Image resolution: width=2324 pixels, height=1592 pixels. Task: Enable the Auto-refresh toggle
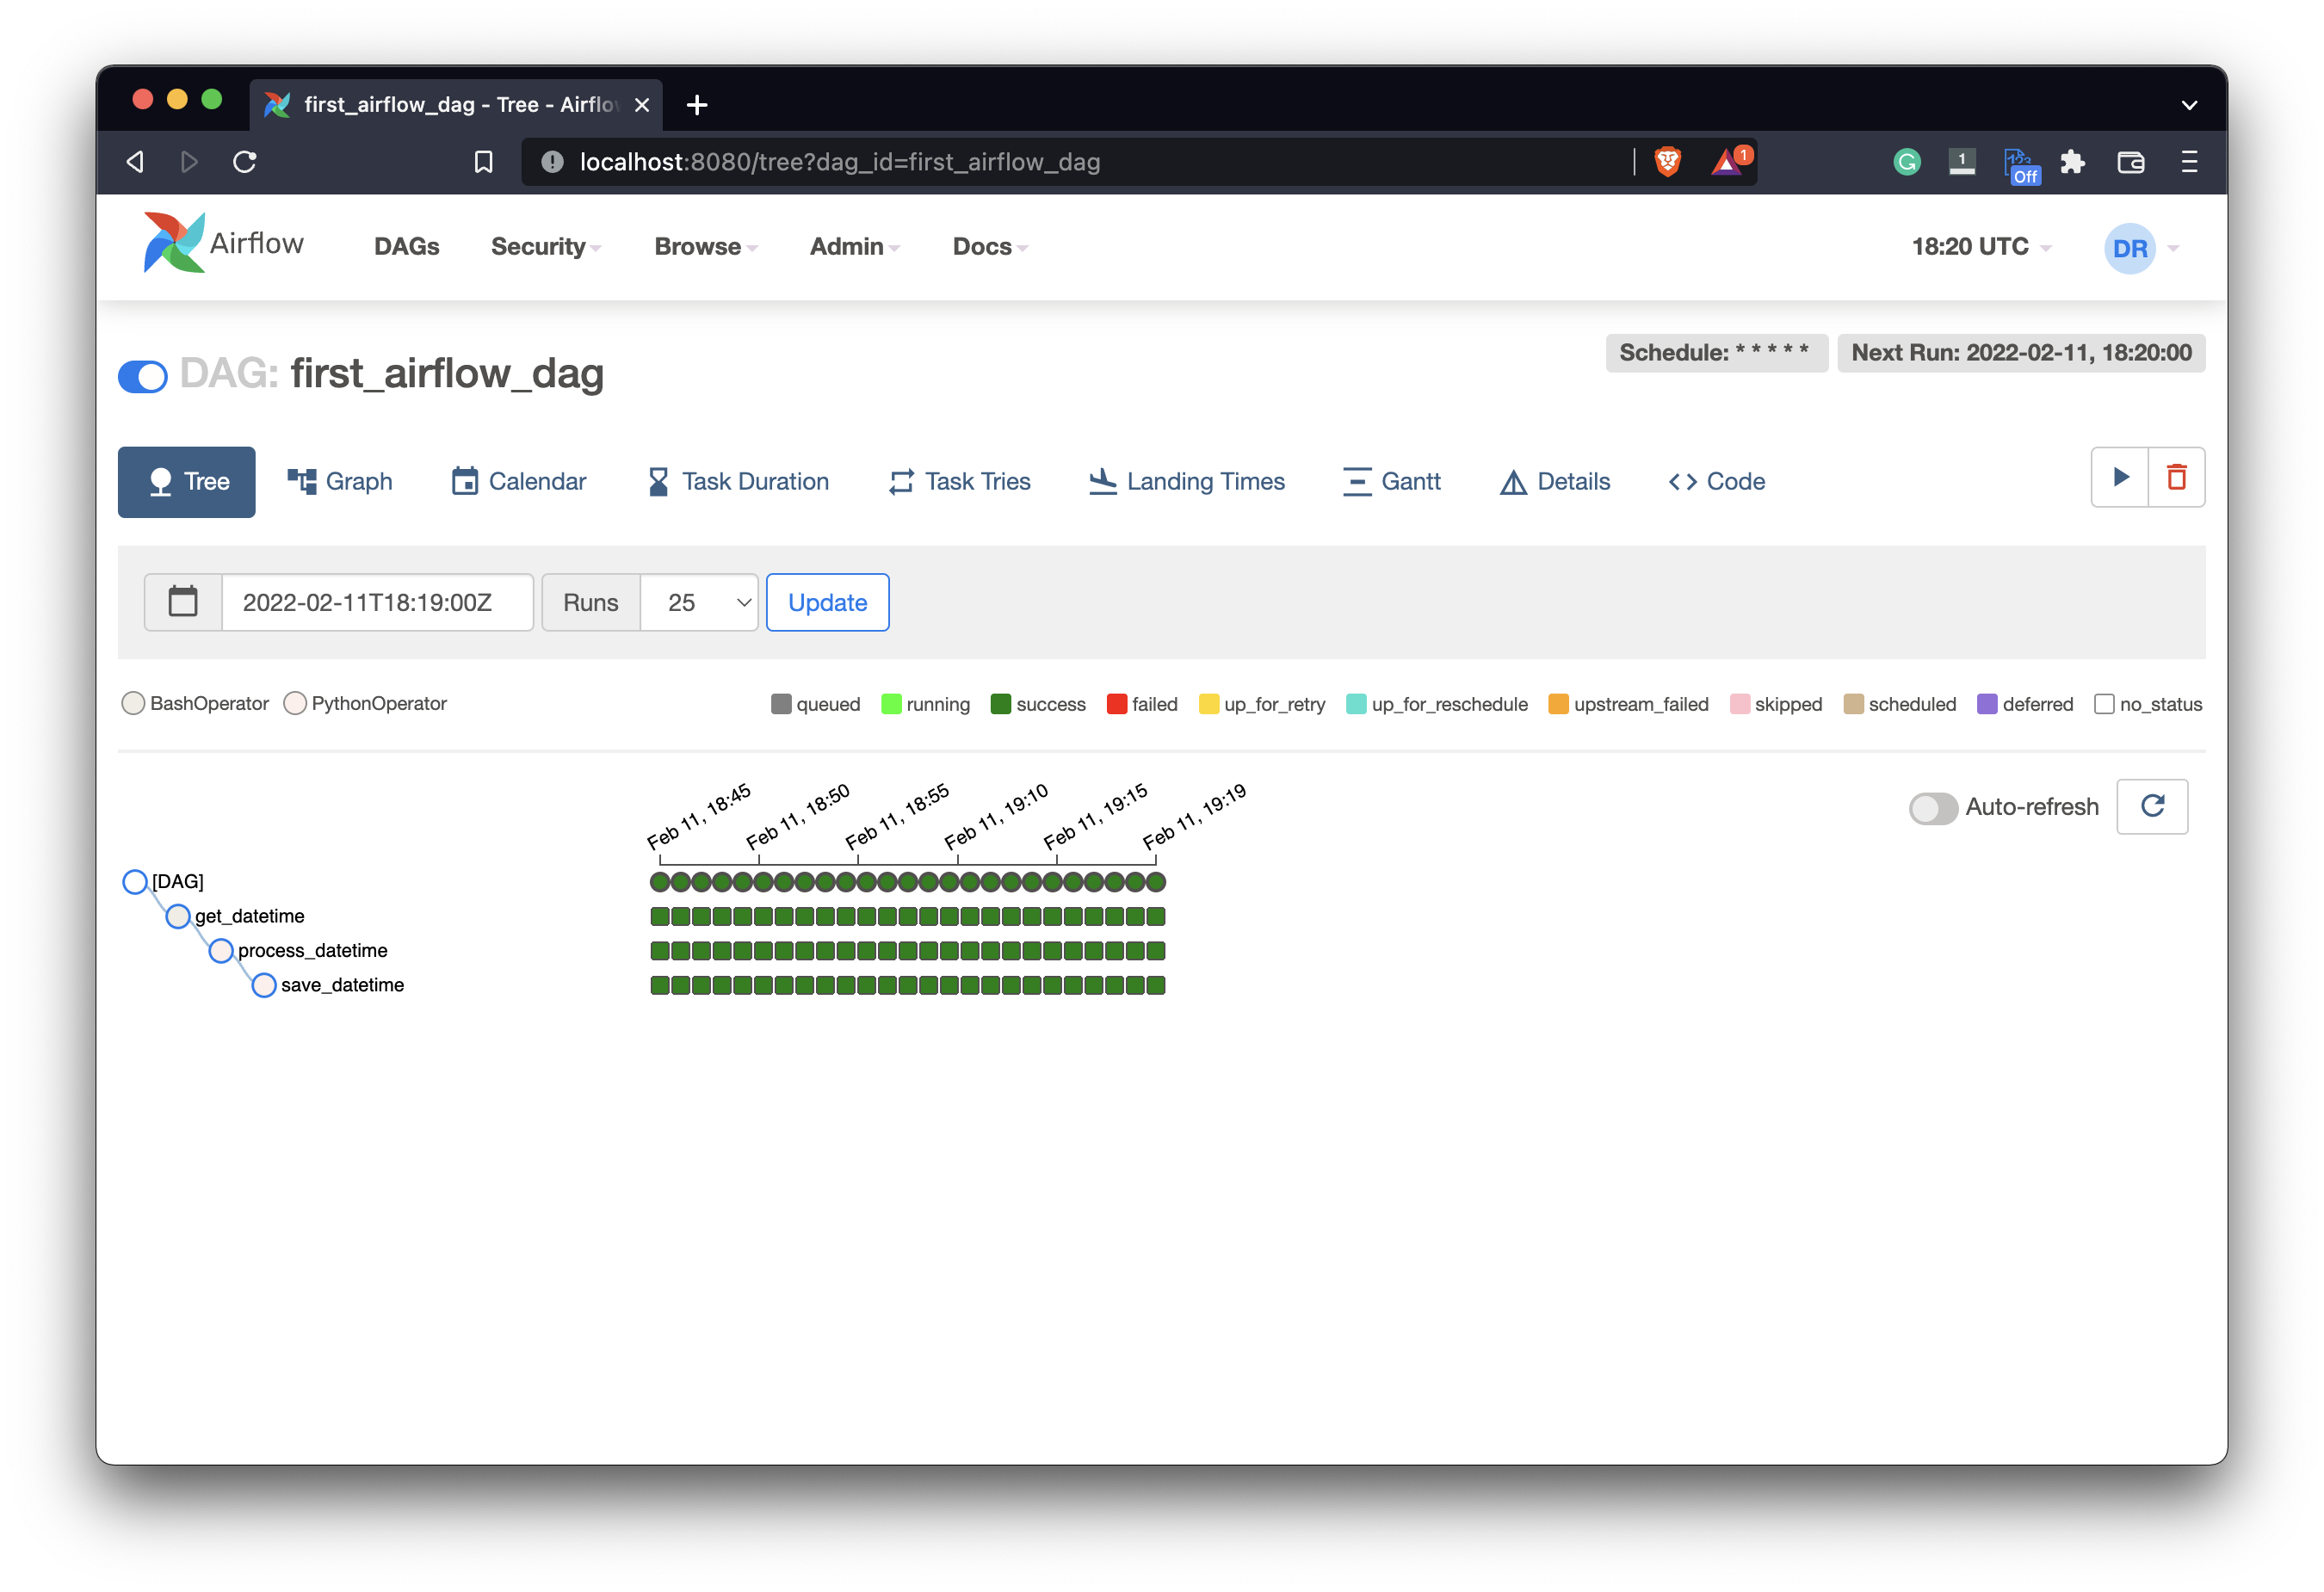tap(1933, 808)
